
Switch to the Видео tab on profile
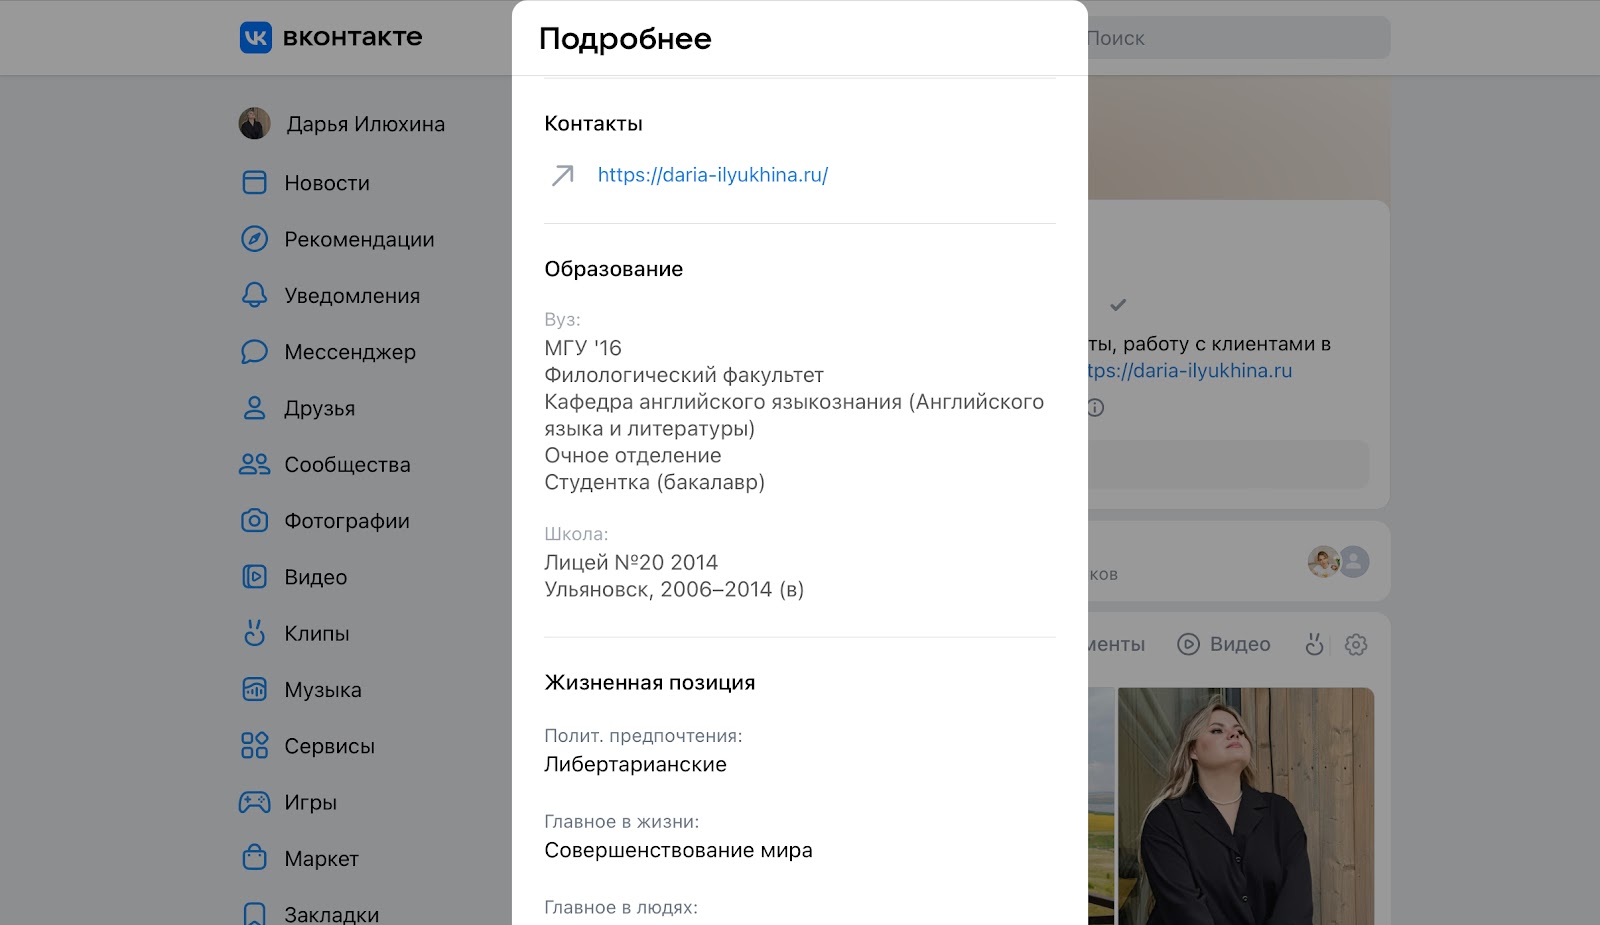tap(1224, 644)
